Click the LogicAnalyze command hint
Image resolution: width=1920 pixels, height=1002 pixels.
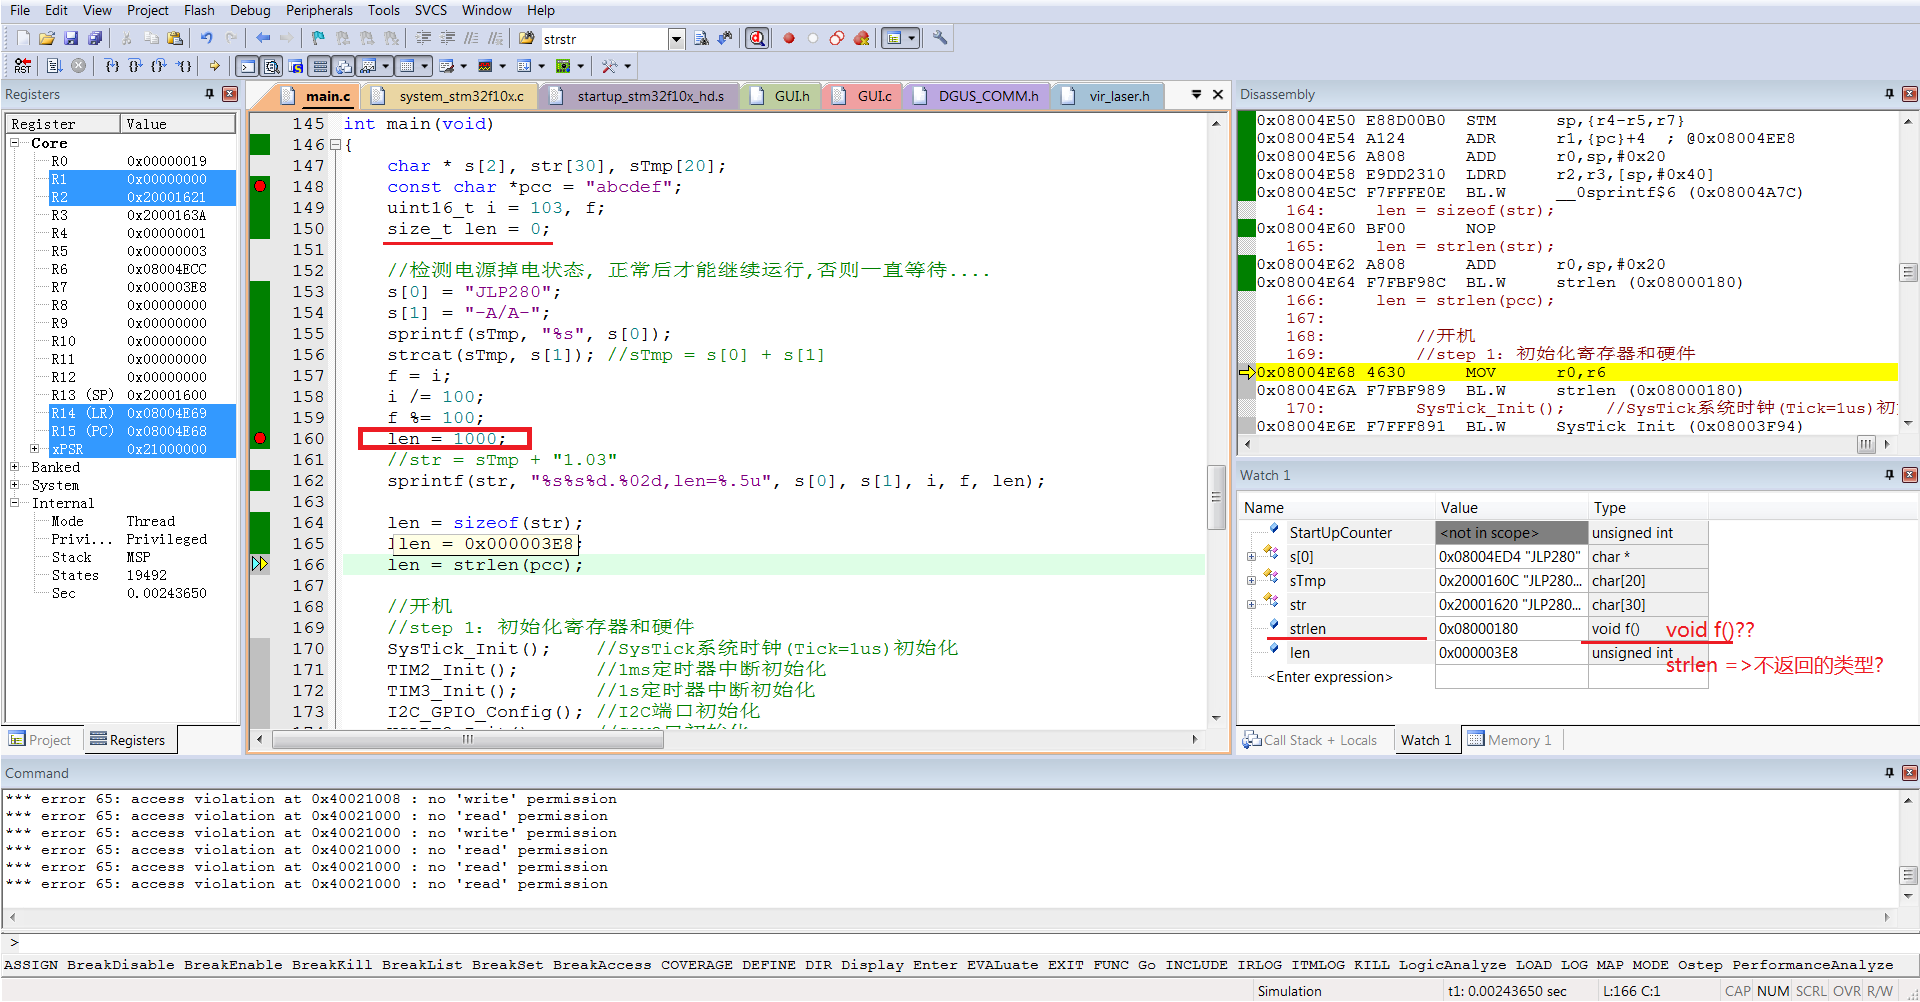pyautogui.click(x=1452, y=965)
